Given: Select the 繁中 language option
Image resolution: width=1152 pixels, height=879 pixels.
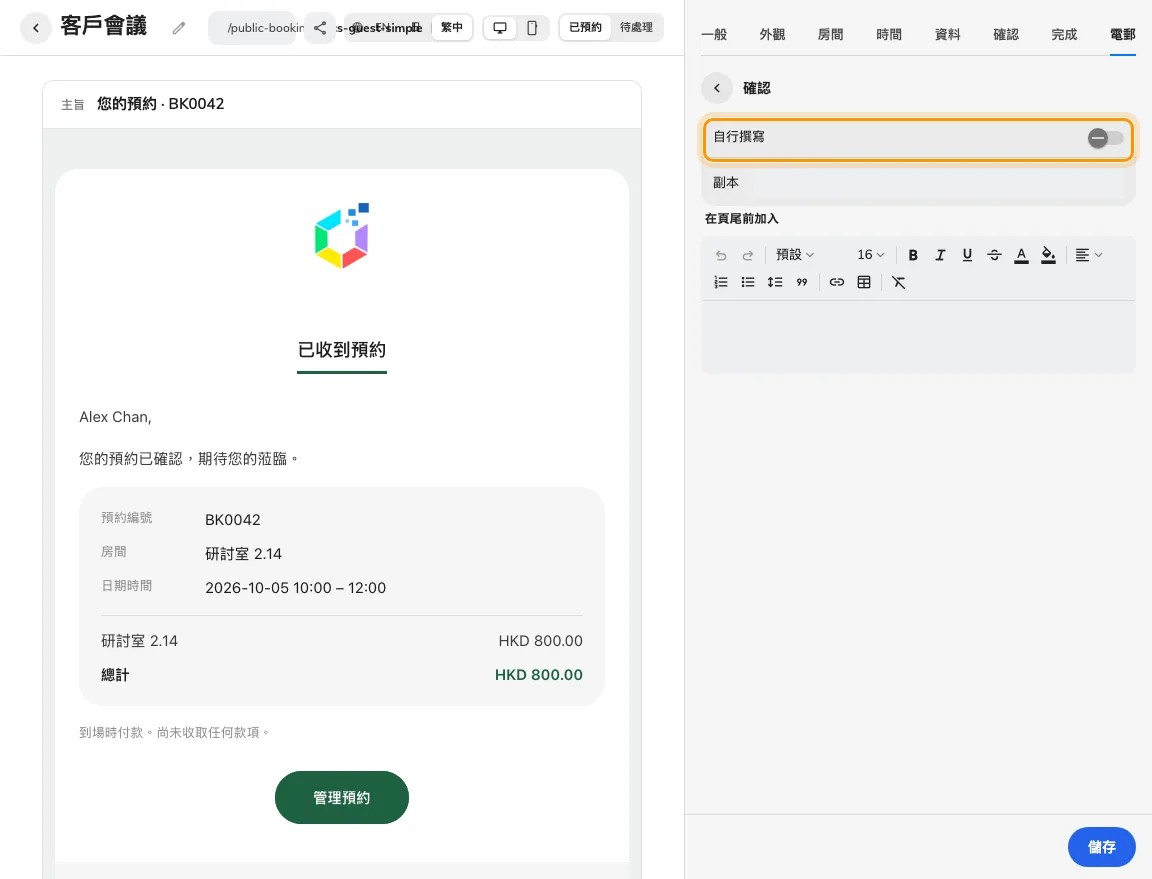Looking at the screenshot, I should coord(452,28).
